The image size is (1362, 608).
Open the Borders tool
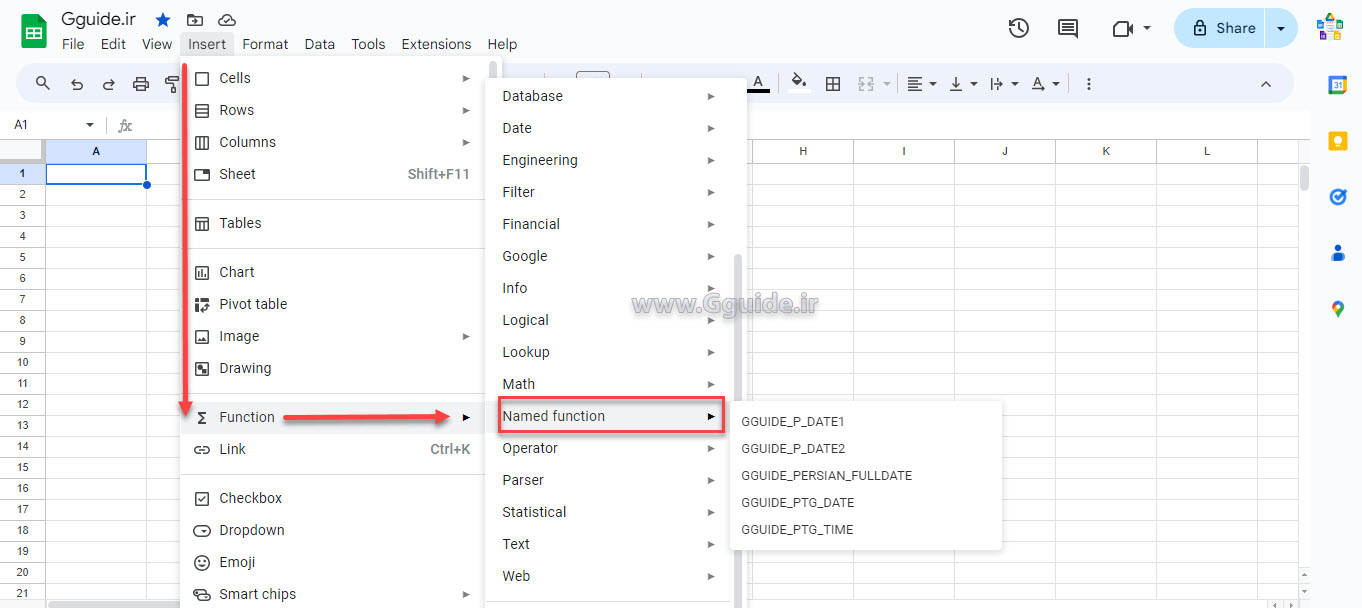(x=833, y=84)
